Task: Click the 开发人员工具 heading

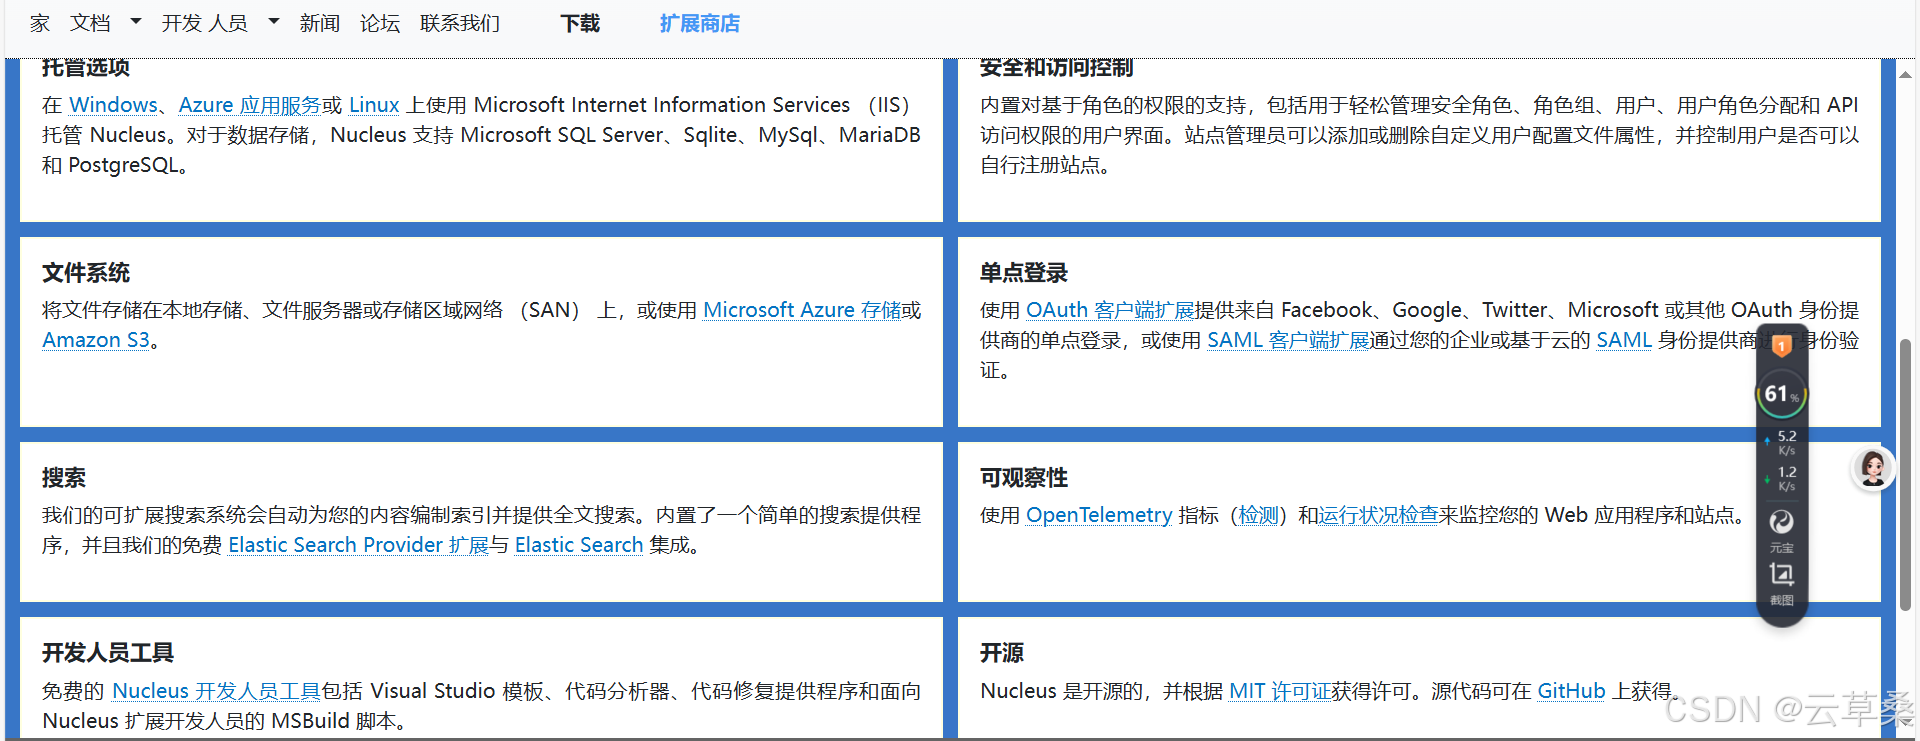Action: [x=108, y=653]
